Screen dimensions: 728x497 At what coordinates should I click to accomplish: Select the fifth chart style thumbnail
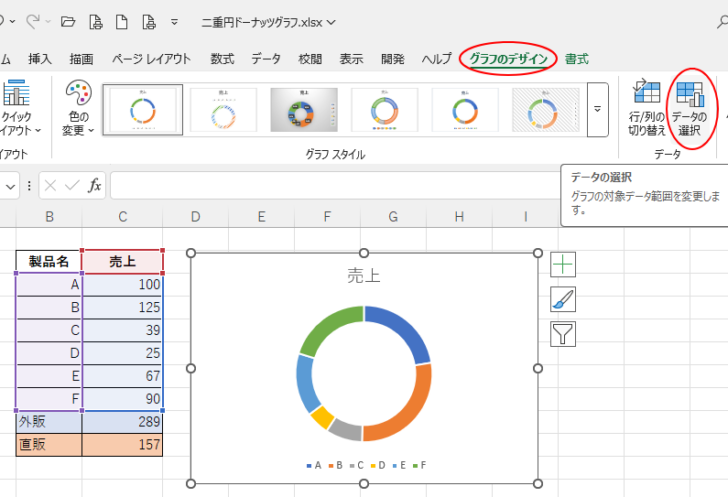point(465,110)
